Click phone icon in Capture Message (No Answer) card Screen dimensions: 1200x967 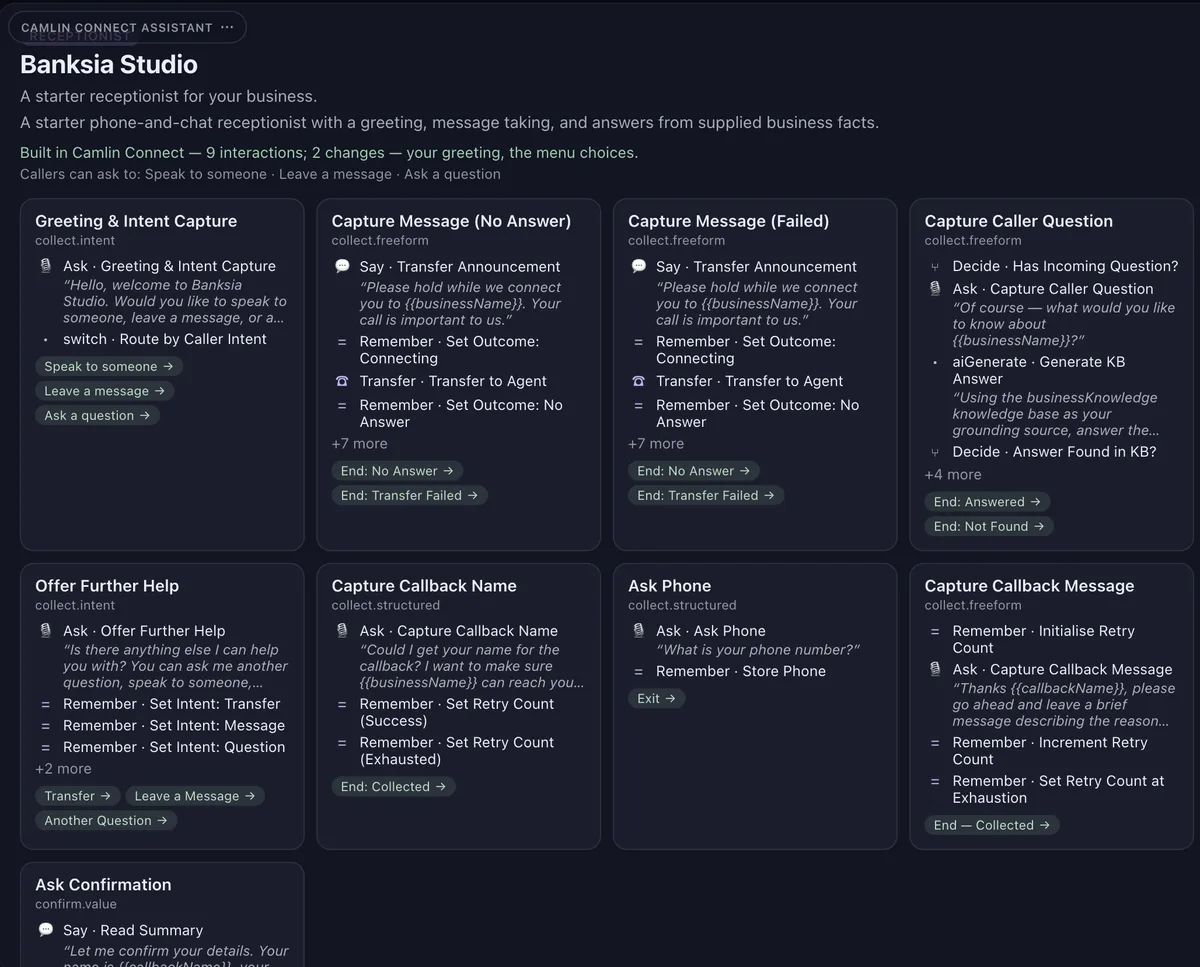point(342,381)
